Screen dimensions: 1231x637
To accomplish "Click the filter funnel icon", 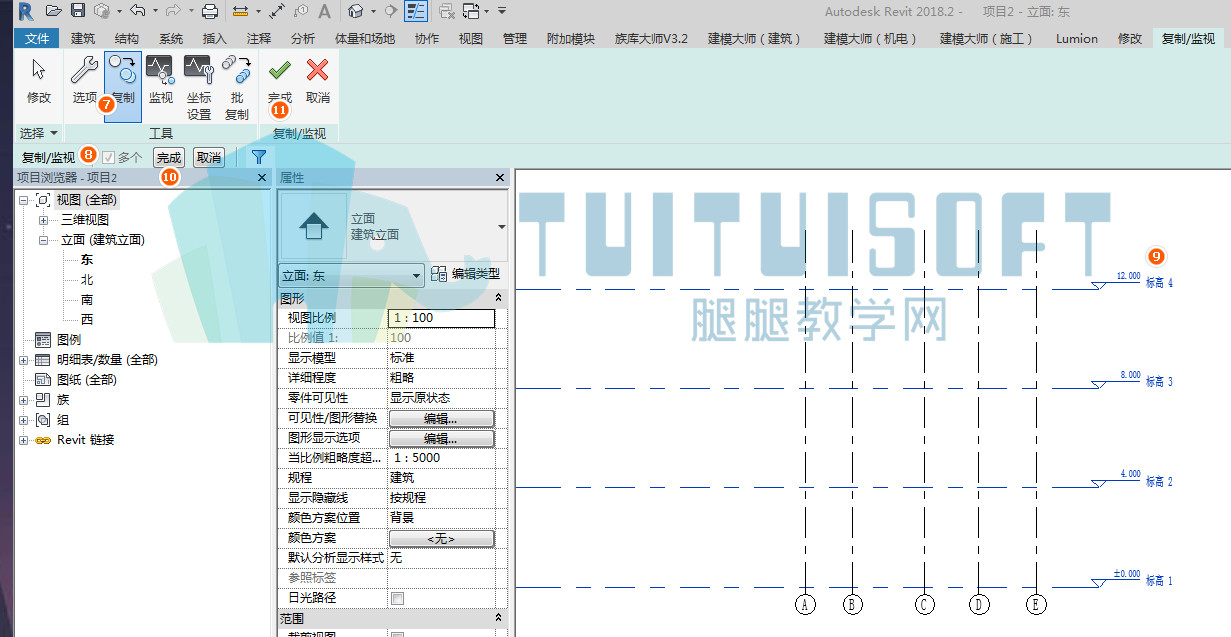I will pyautogui.click(x=259, y=157).
